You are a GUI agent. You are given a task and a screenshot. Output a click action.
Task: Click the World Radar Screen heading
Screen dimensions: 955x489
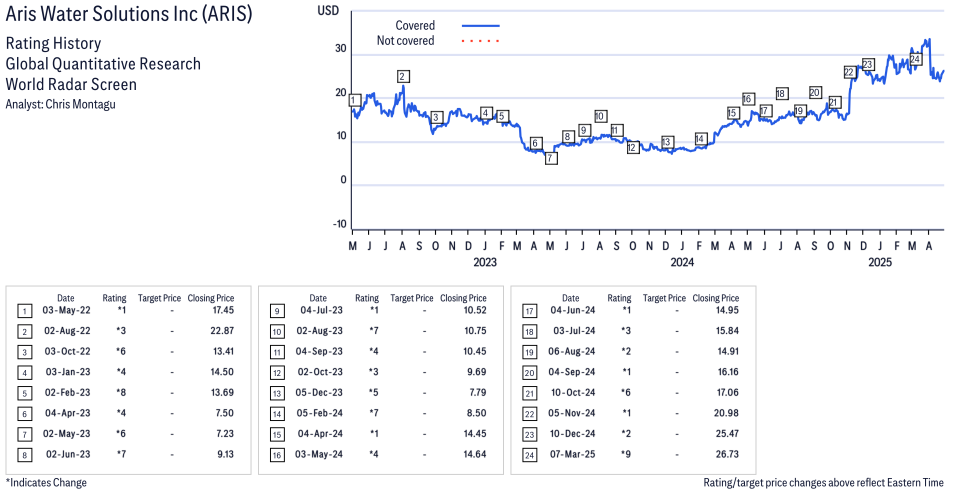click(71, 84)
